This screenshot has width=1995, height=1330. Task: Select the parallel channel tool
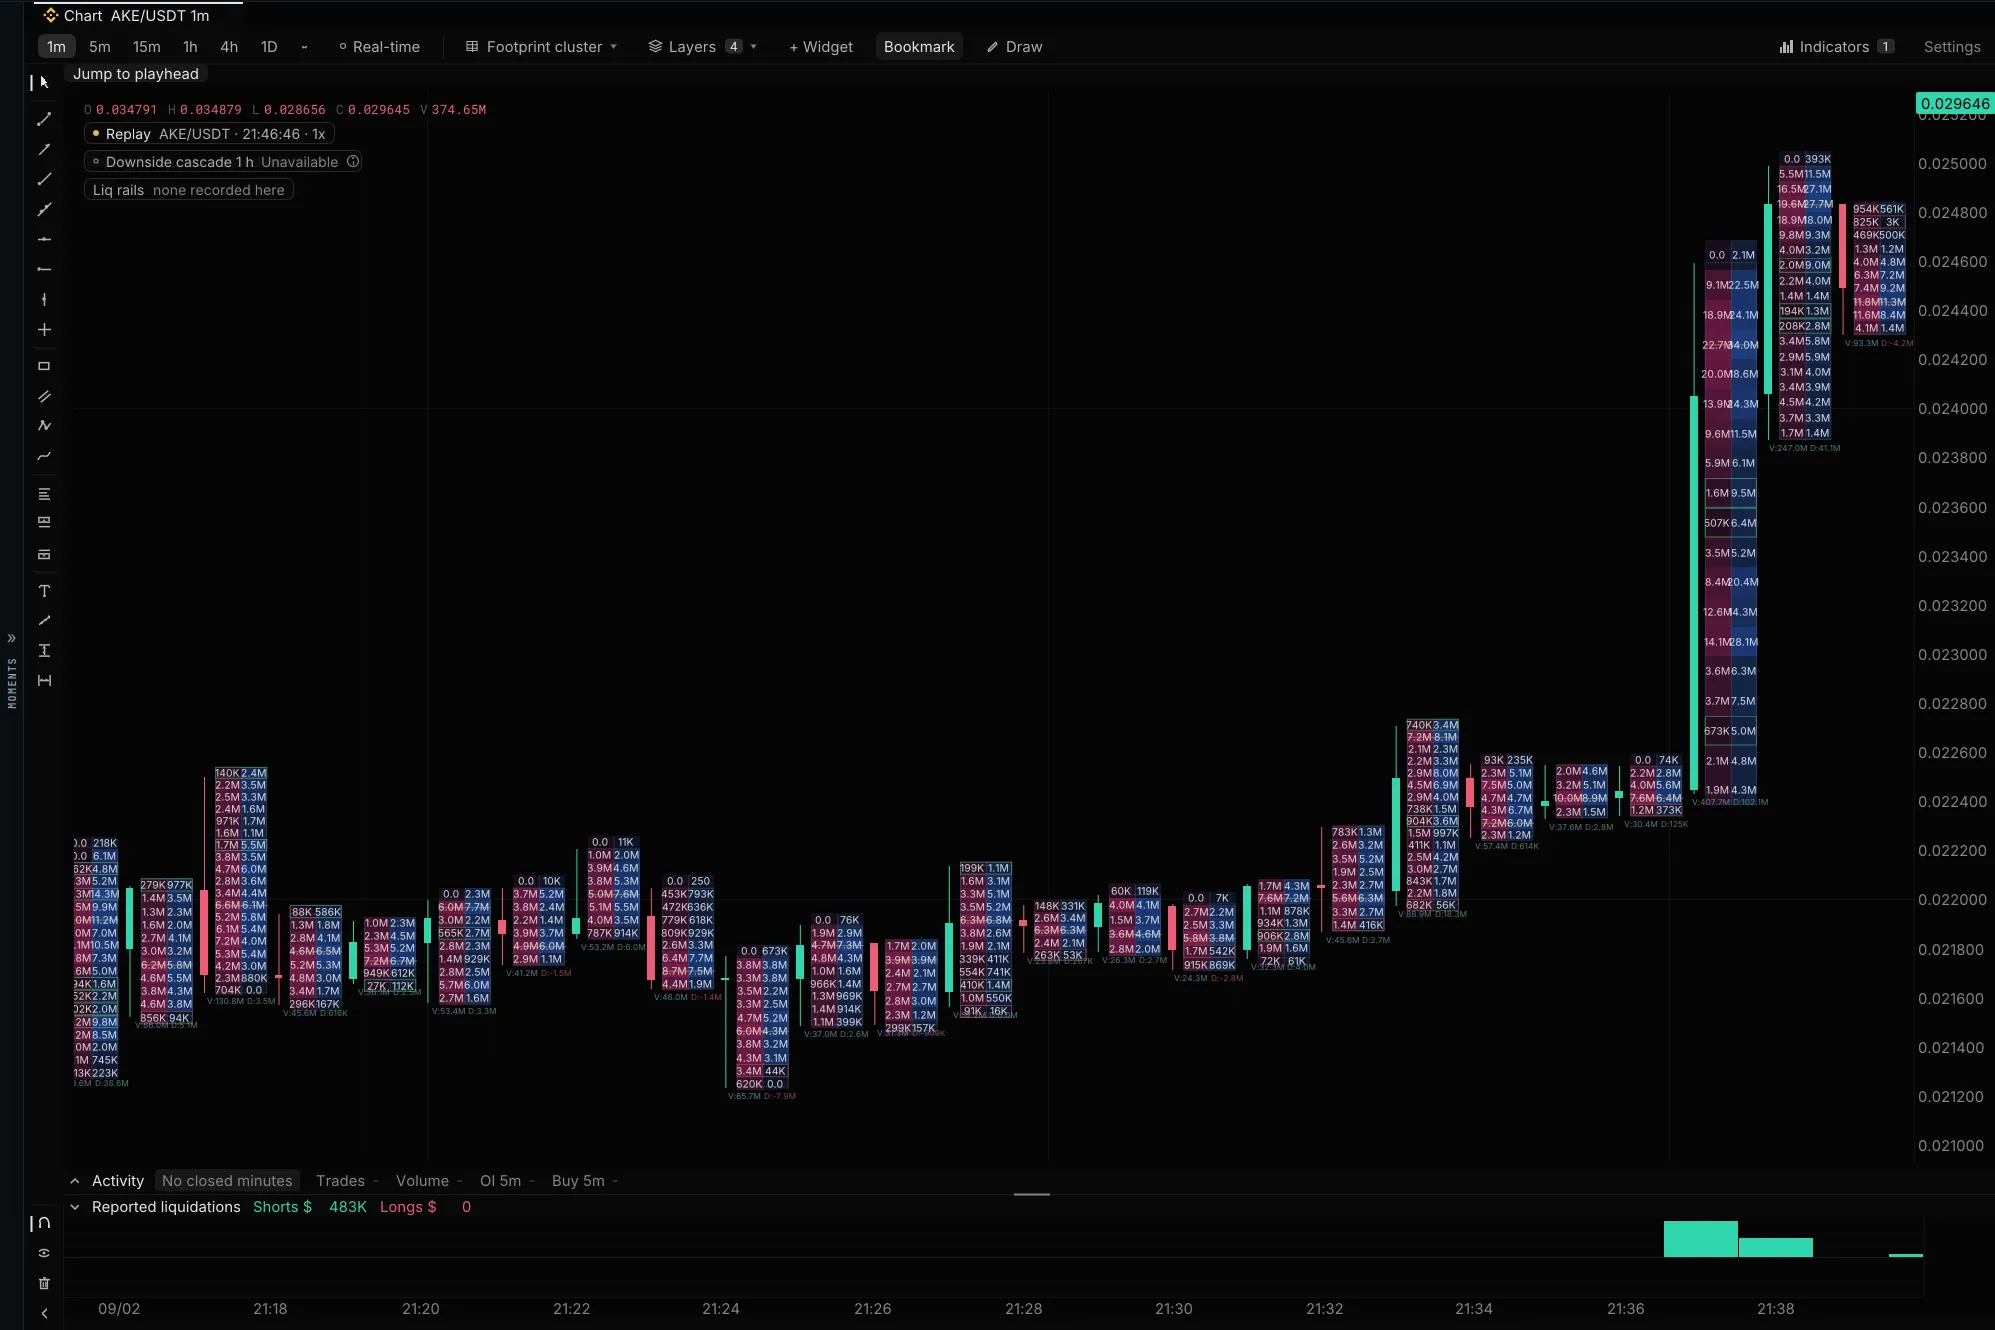click(x=44, y=396)
